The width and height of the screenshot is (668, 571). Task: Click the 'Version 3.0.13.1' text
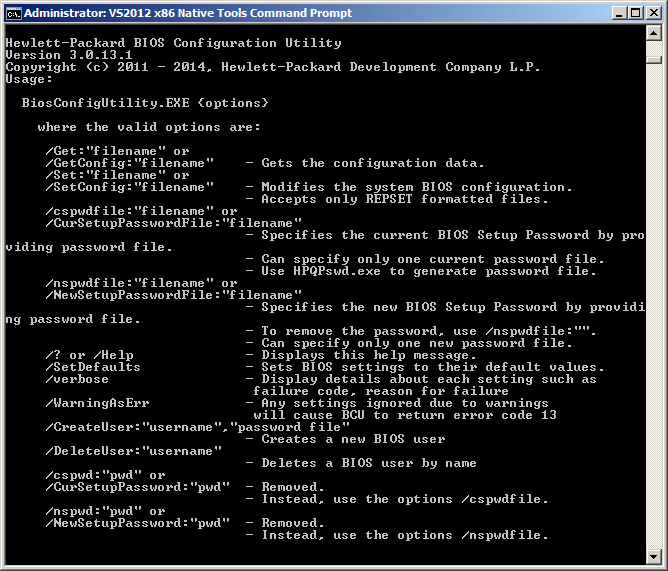(x=69, y=55)
